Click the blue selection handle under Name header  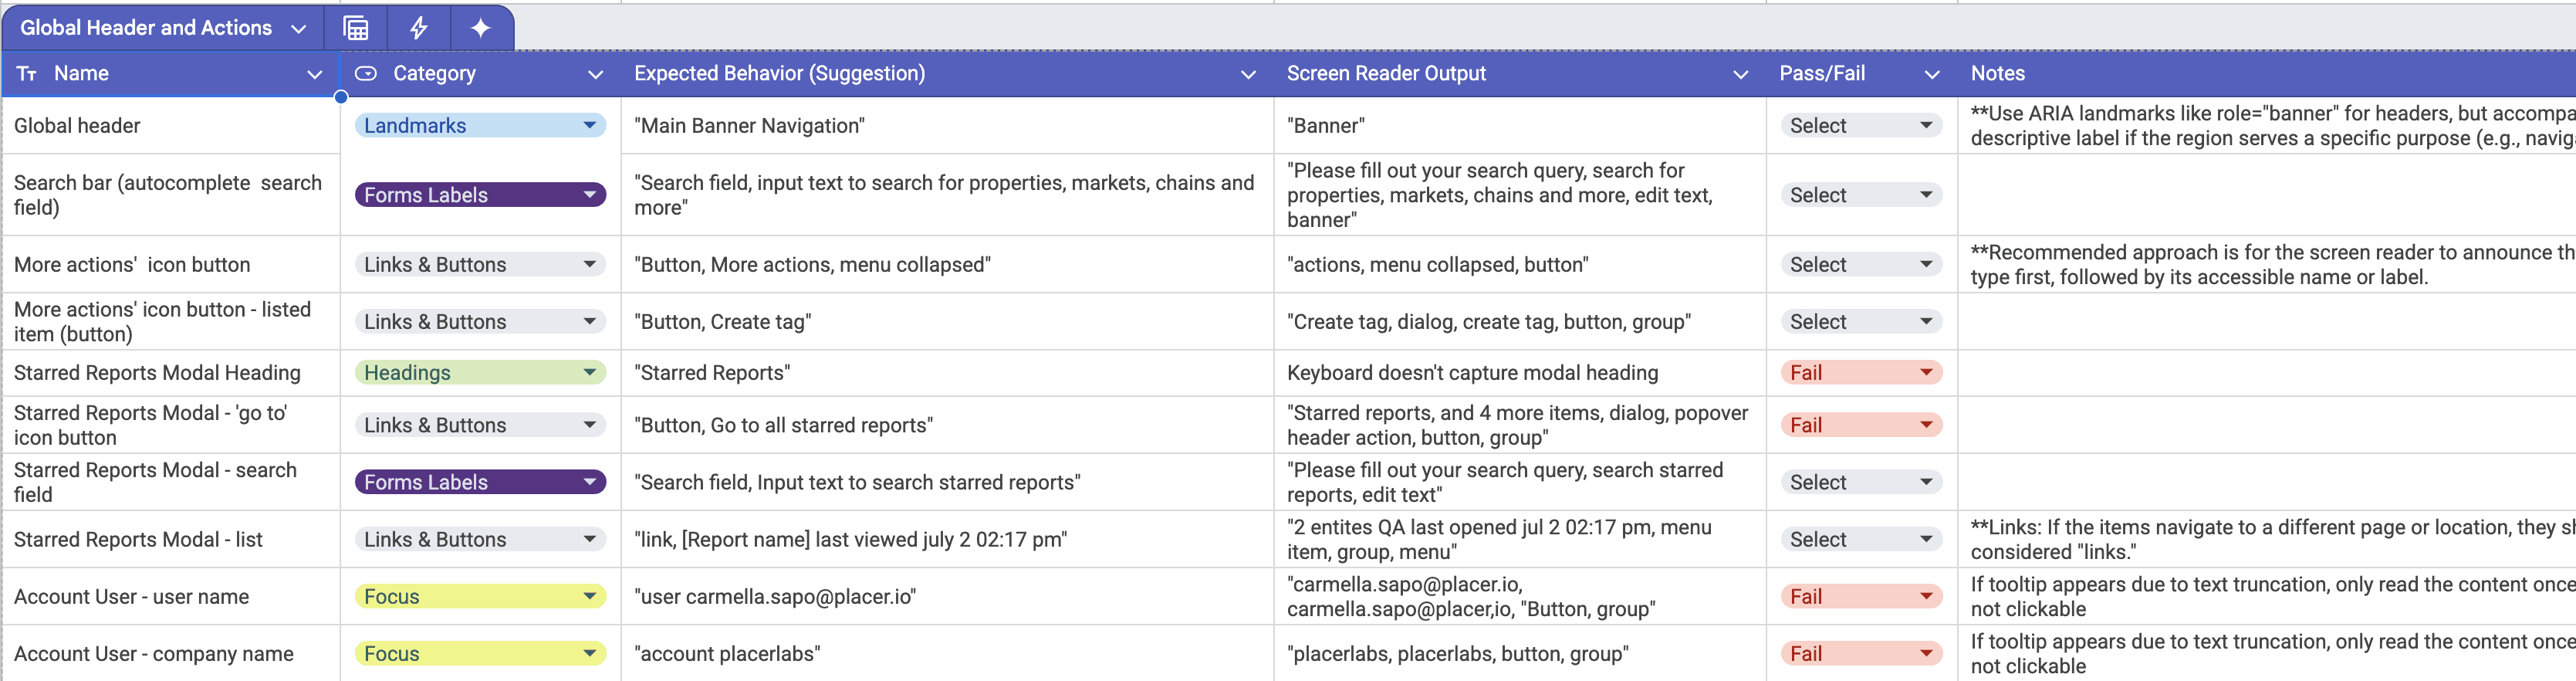[341, 97]
